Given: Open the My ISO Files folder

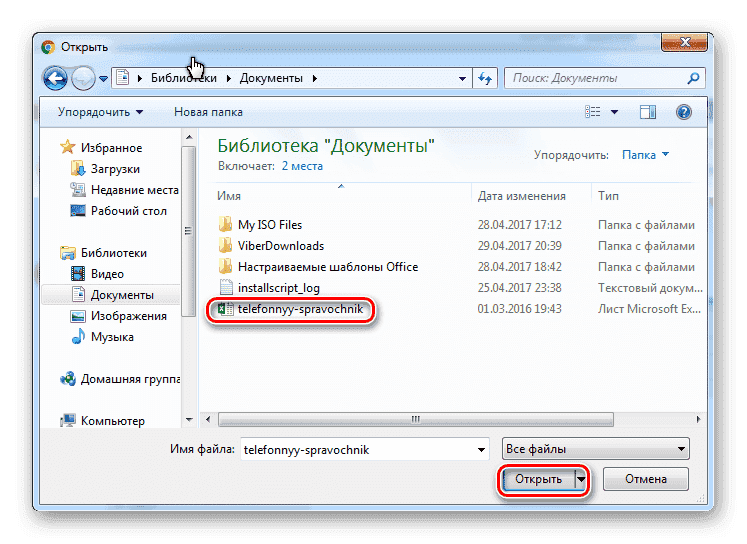Looking at the screenshot, I should (x=269, y=225).
